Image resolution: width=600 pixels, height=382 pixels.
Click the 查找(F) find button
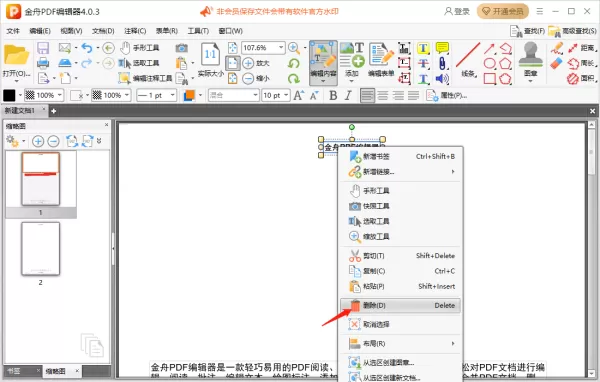pyautogui.click(x=527, y=31)
